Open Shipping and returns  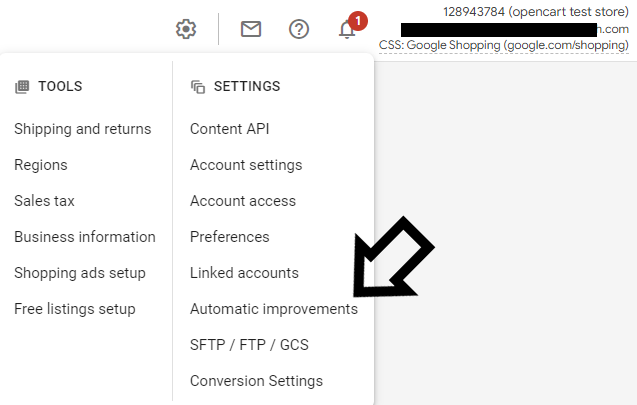(82, 129)
